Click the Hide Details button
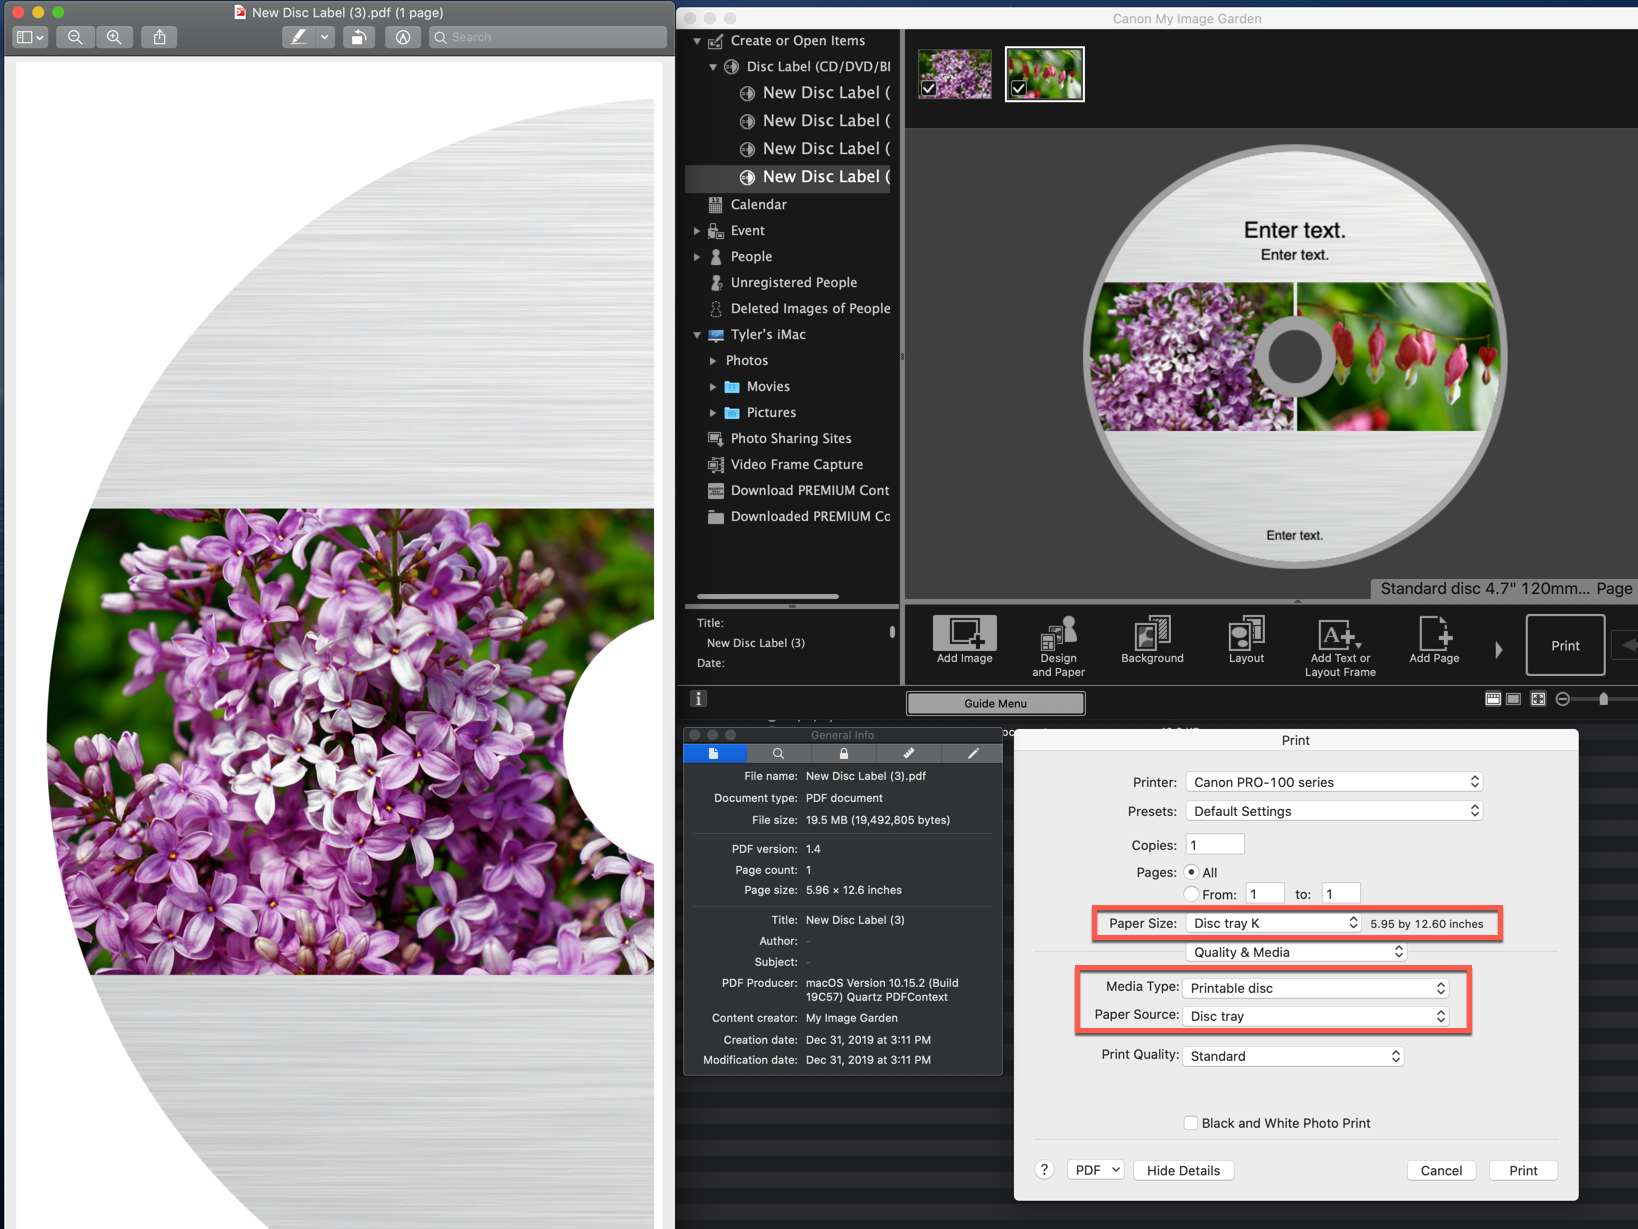The width and height of the screenshot is (1638, 1229). tap(1183, 1170)
